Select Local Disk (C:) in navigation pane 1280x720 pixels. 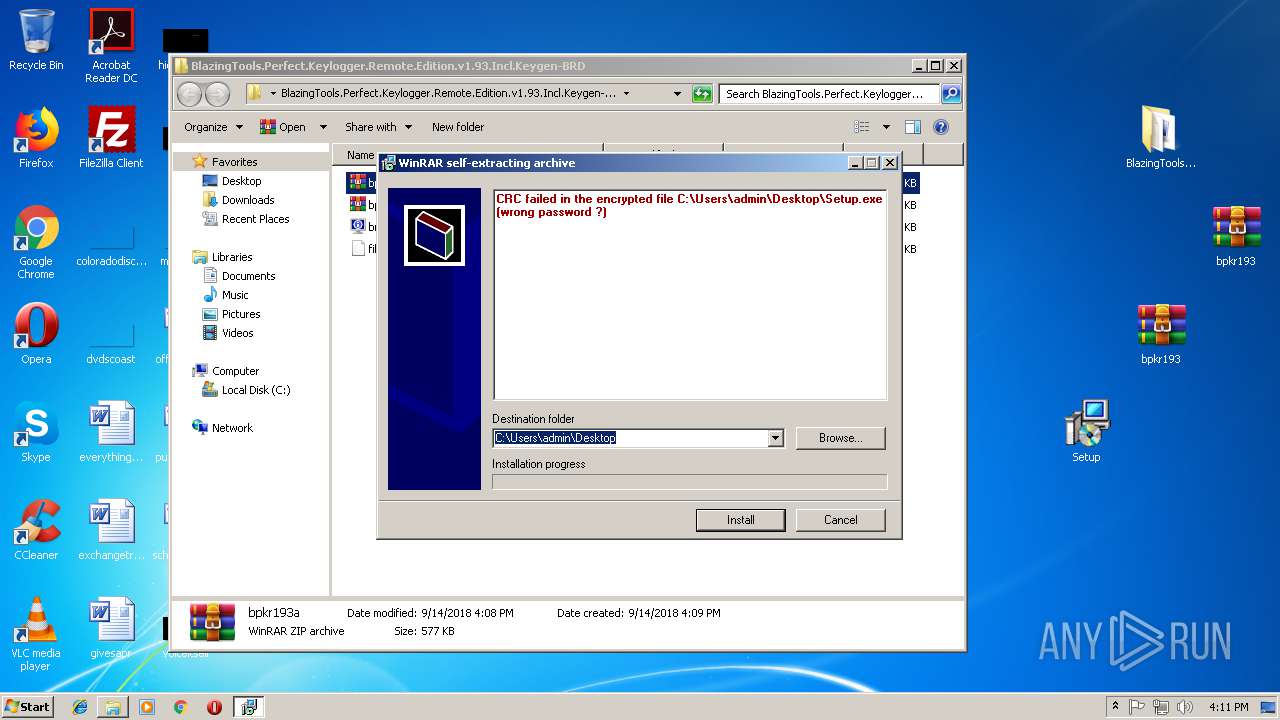pos(256,390)
